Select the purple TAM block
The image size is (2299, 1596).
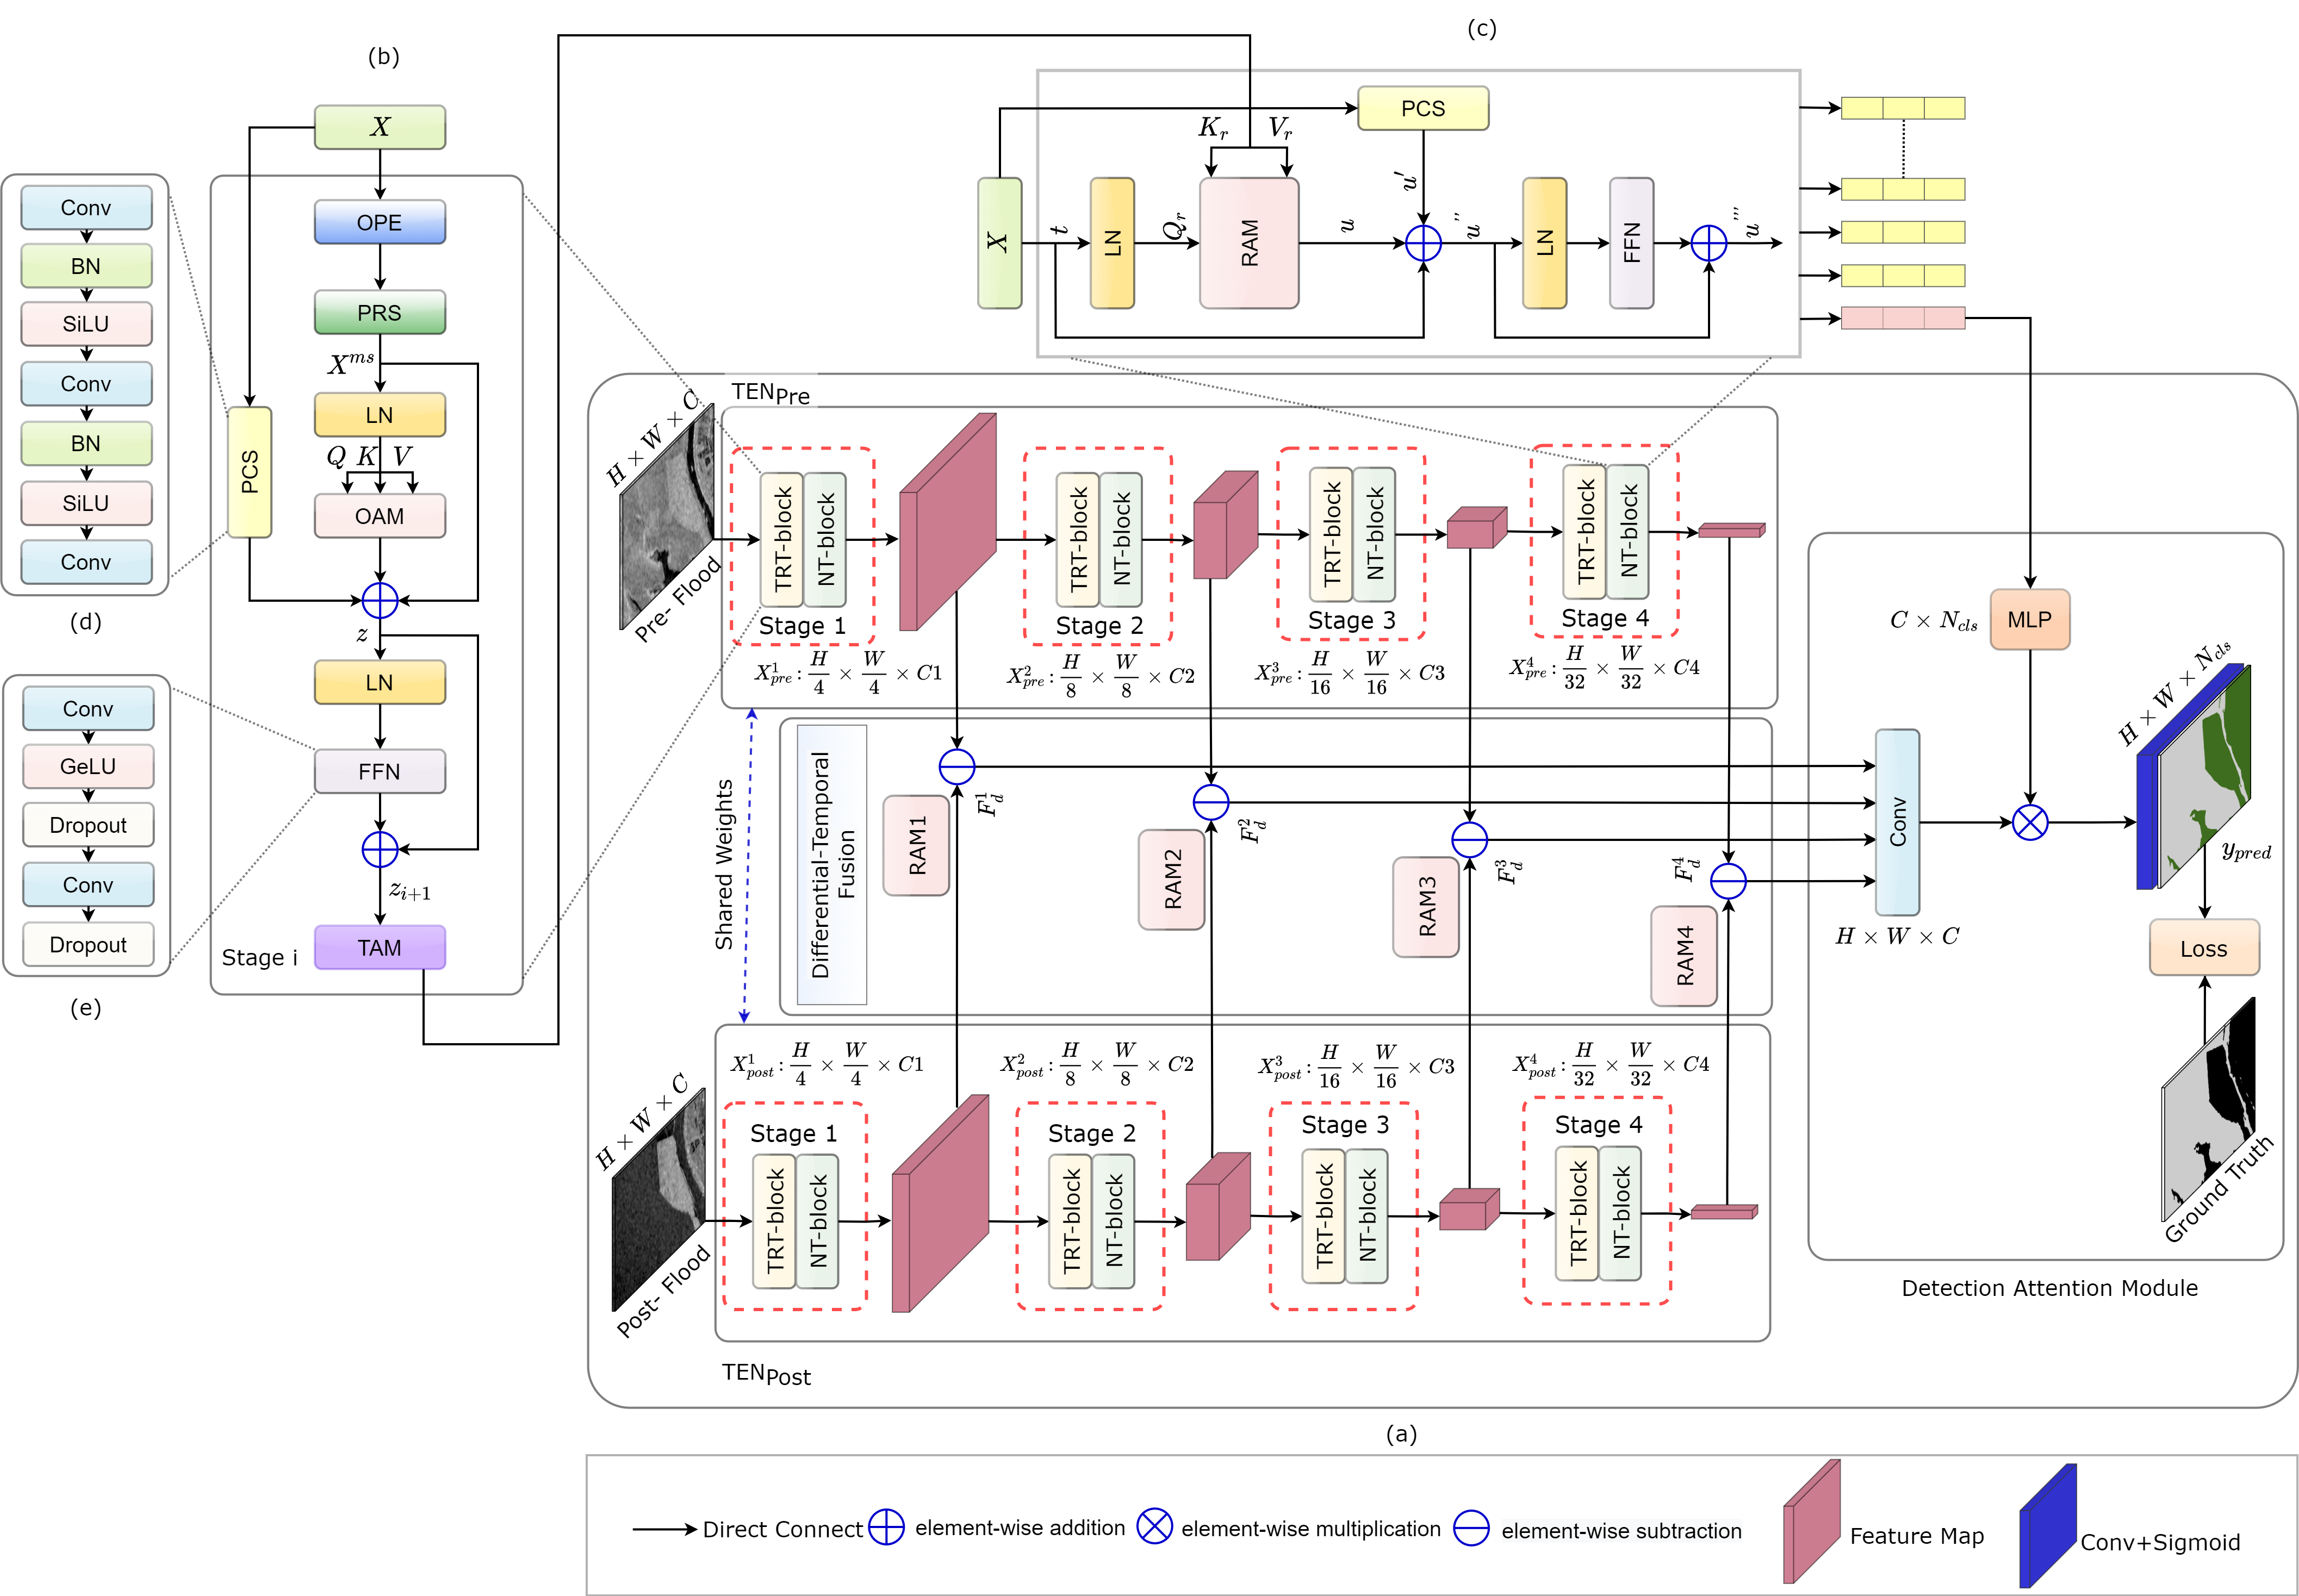click(380, 947)
